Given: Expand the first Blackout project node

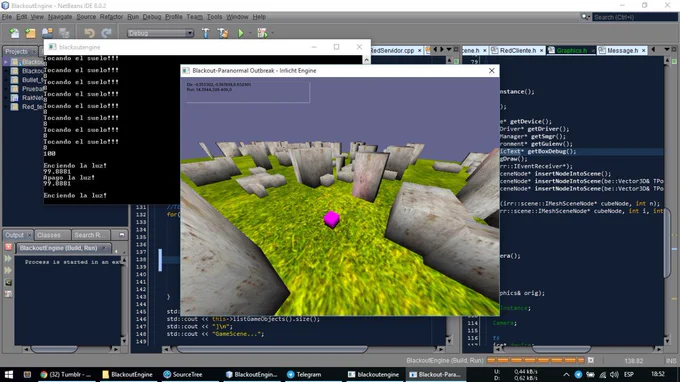Looking at the screenshot, I should click(6, 62).
